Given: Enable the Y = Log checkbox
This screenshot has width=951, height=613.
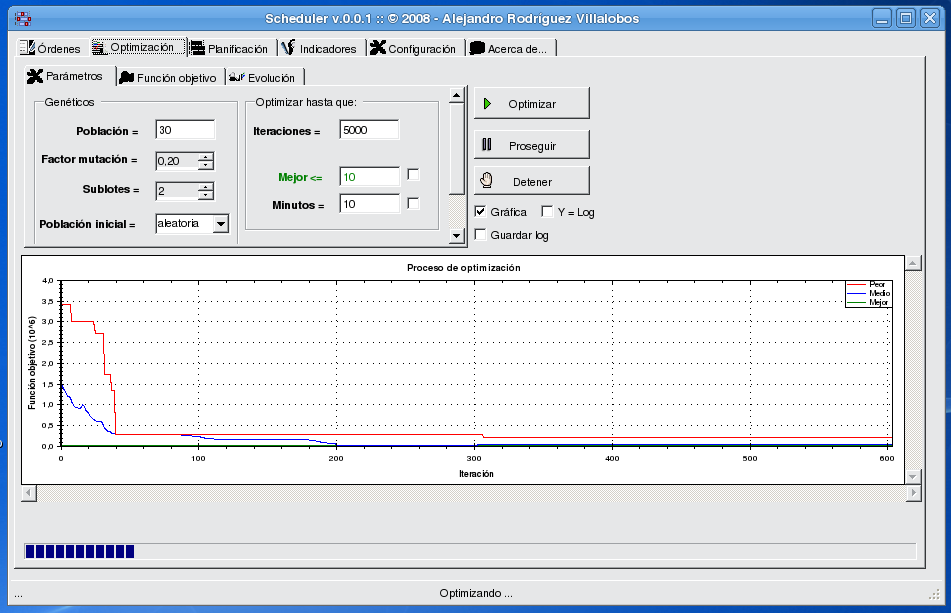Looking at the screenshot, I should coord(547,212).
